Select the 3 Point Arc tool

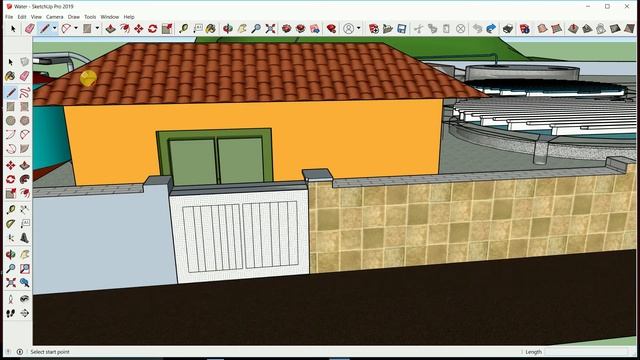(11, 149)
